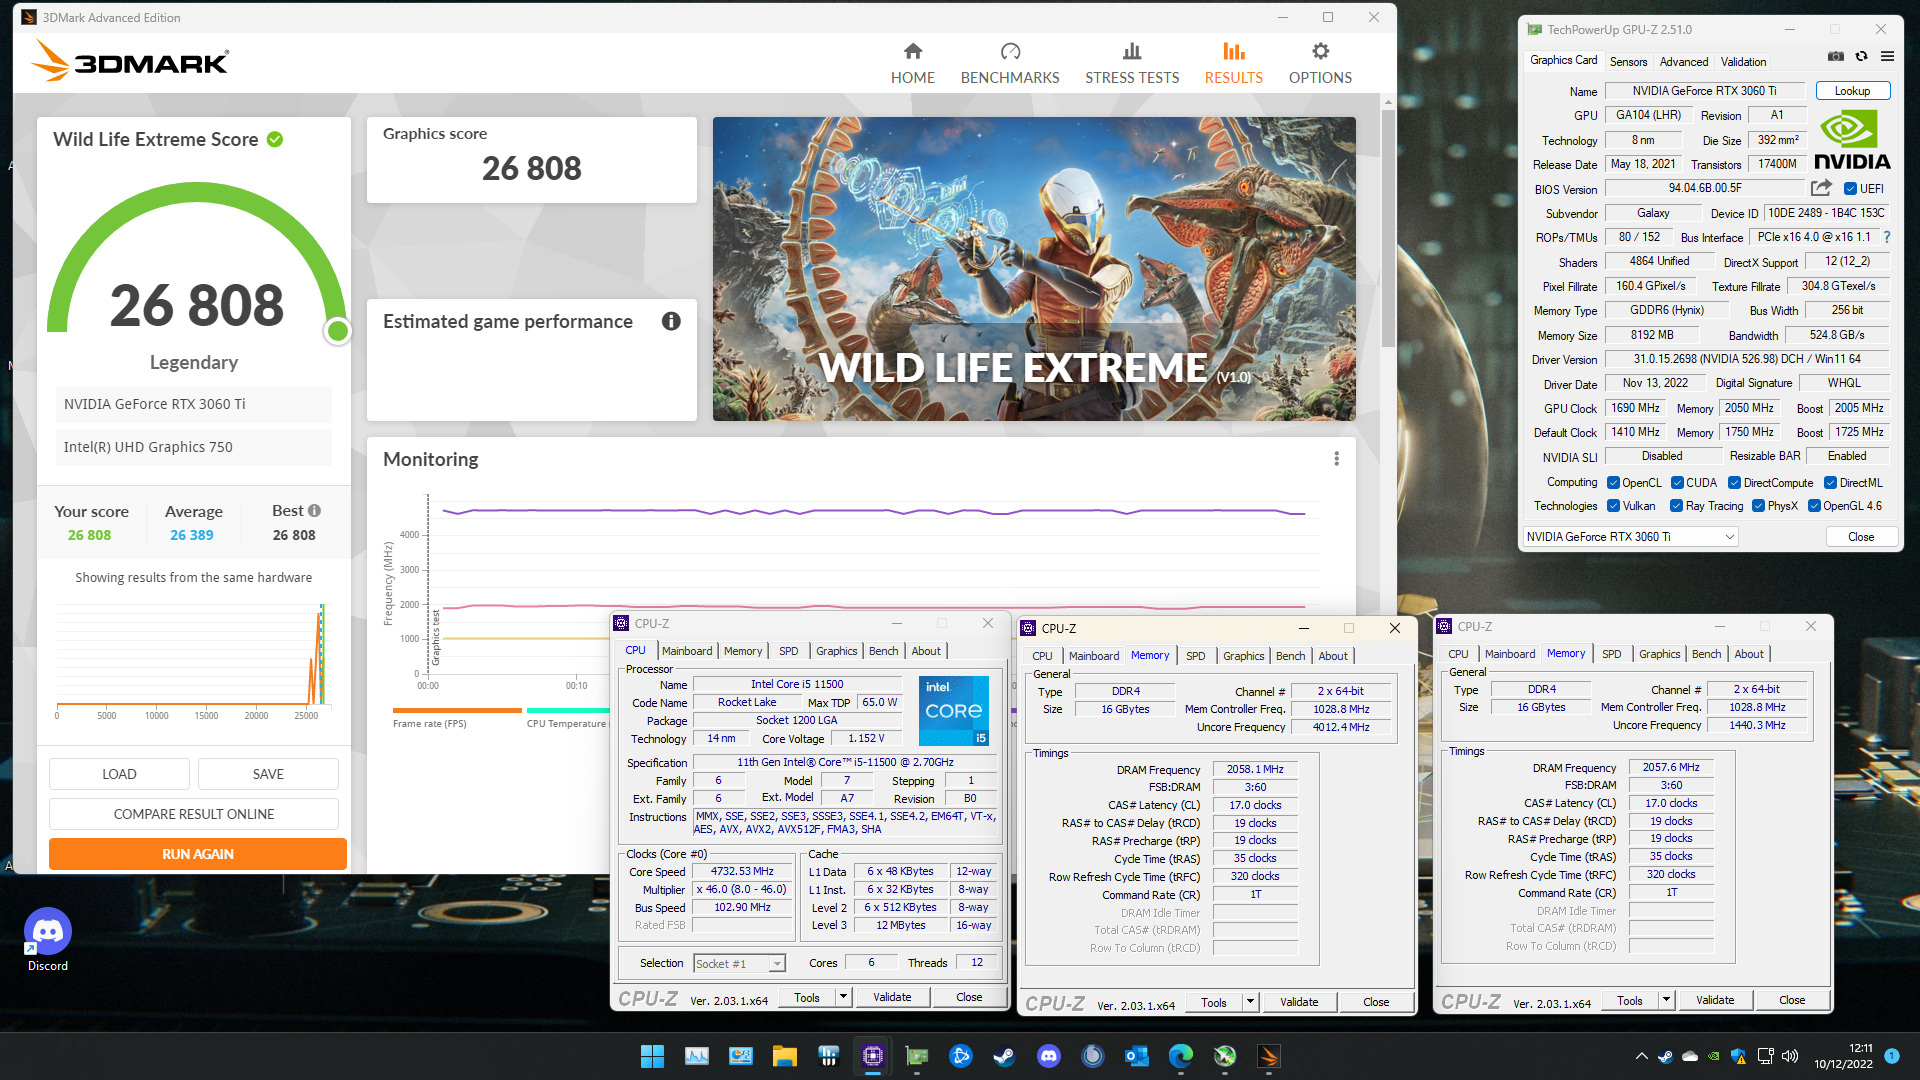Export BIOS using share icon in GPU-Z
Viewport: 1920px width, 1080px height.
coord(1821,188)
